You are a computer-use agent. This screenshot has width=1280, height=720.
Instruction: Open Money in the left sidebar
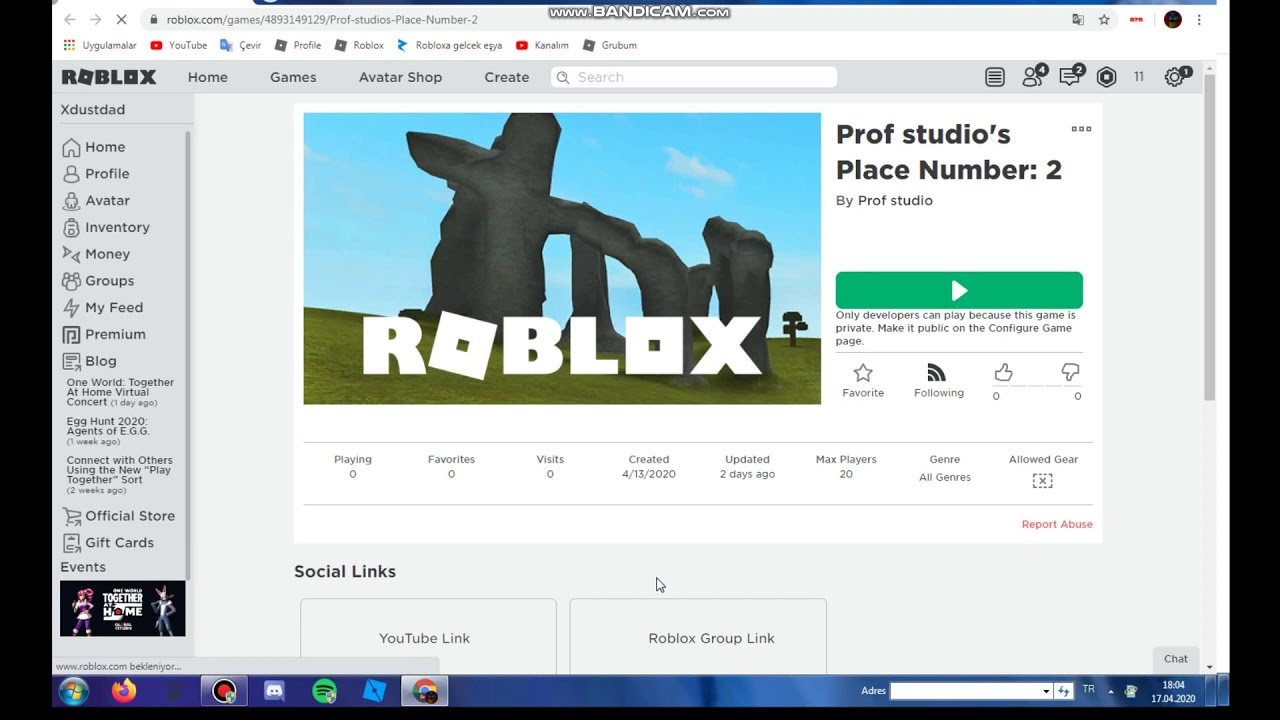96,254
